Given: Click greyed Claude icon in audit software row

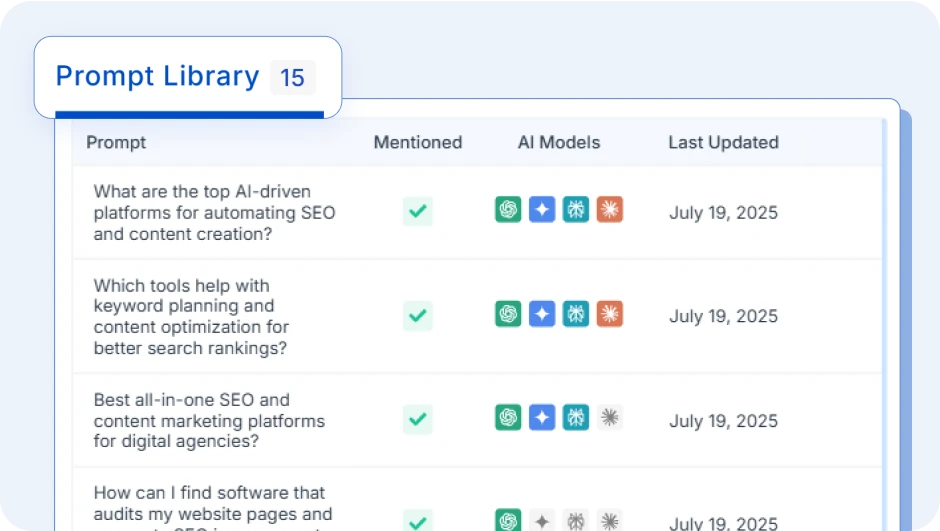Looking at the screenshot, I should [x=610, y=520].
